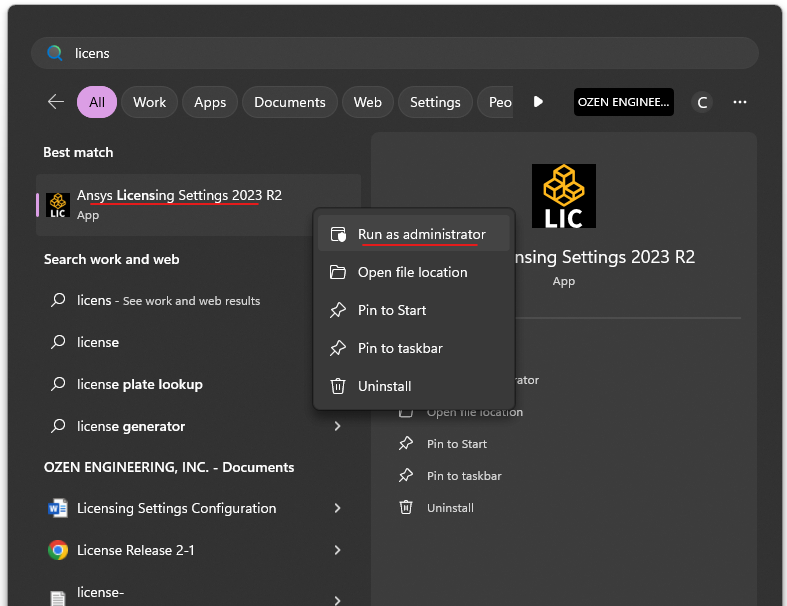The image size is (787, 606).
Task: Select Pin to Start in context menu
Action: (392, 310)
